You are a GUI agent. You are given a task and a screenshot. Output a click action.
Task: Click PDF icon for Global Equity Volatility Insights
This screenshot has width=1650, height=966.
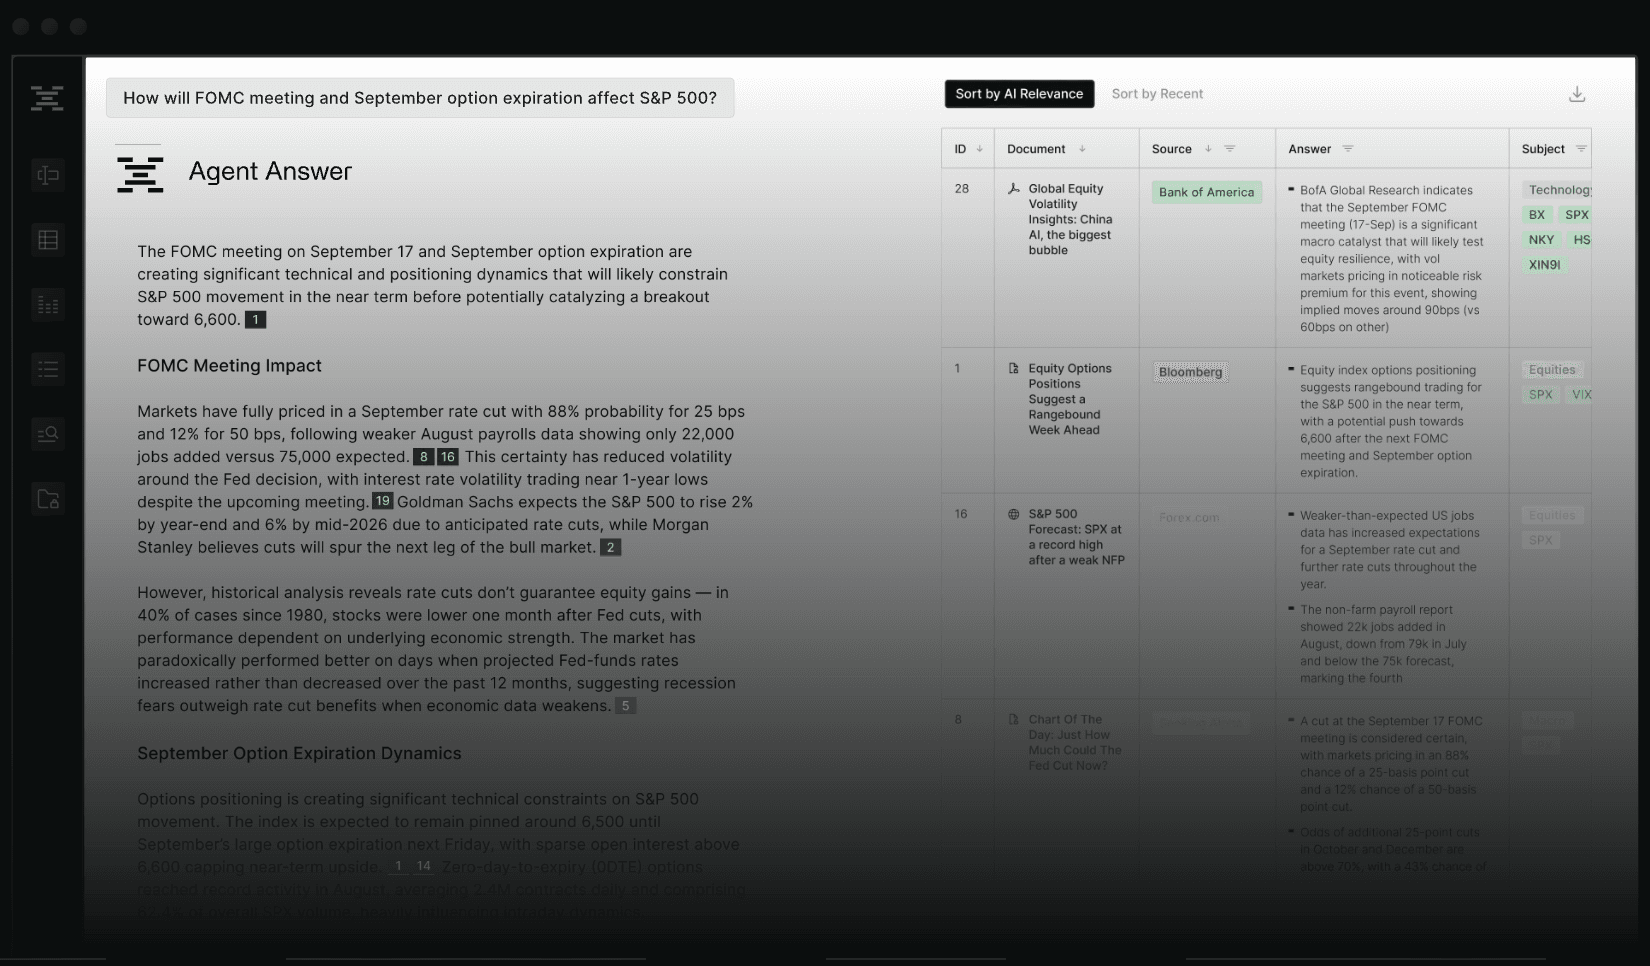coord(1014,188)
